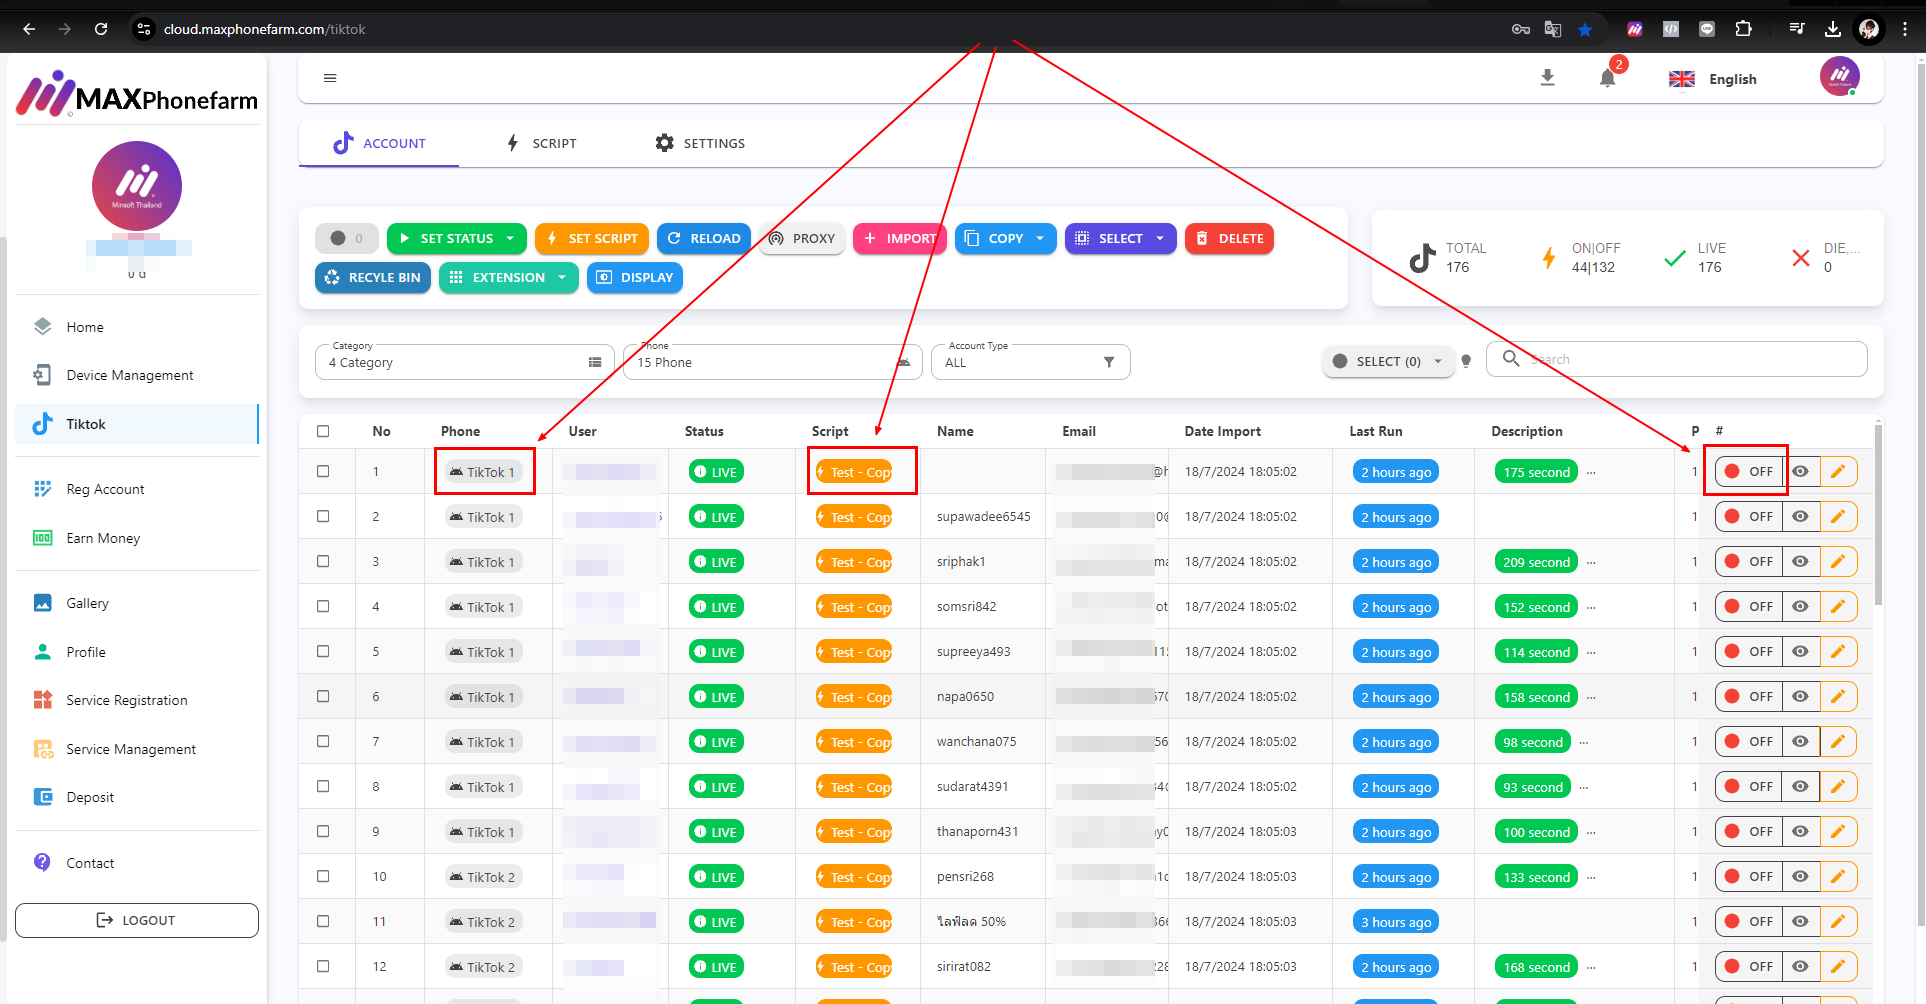The image size is (1926, 1004).
Task: Open browser extensions puzzle icon
Action: coord(1744,29)
